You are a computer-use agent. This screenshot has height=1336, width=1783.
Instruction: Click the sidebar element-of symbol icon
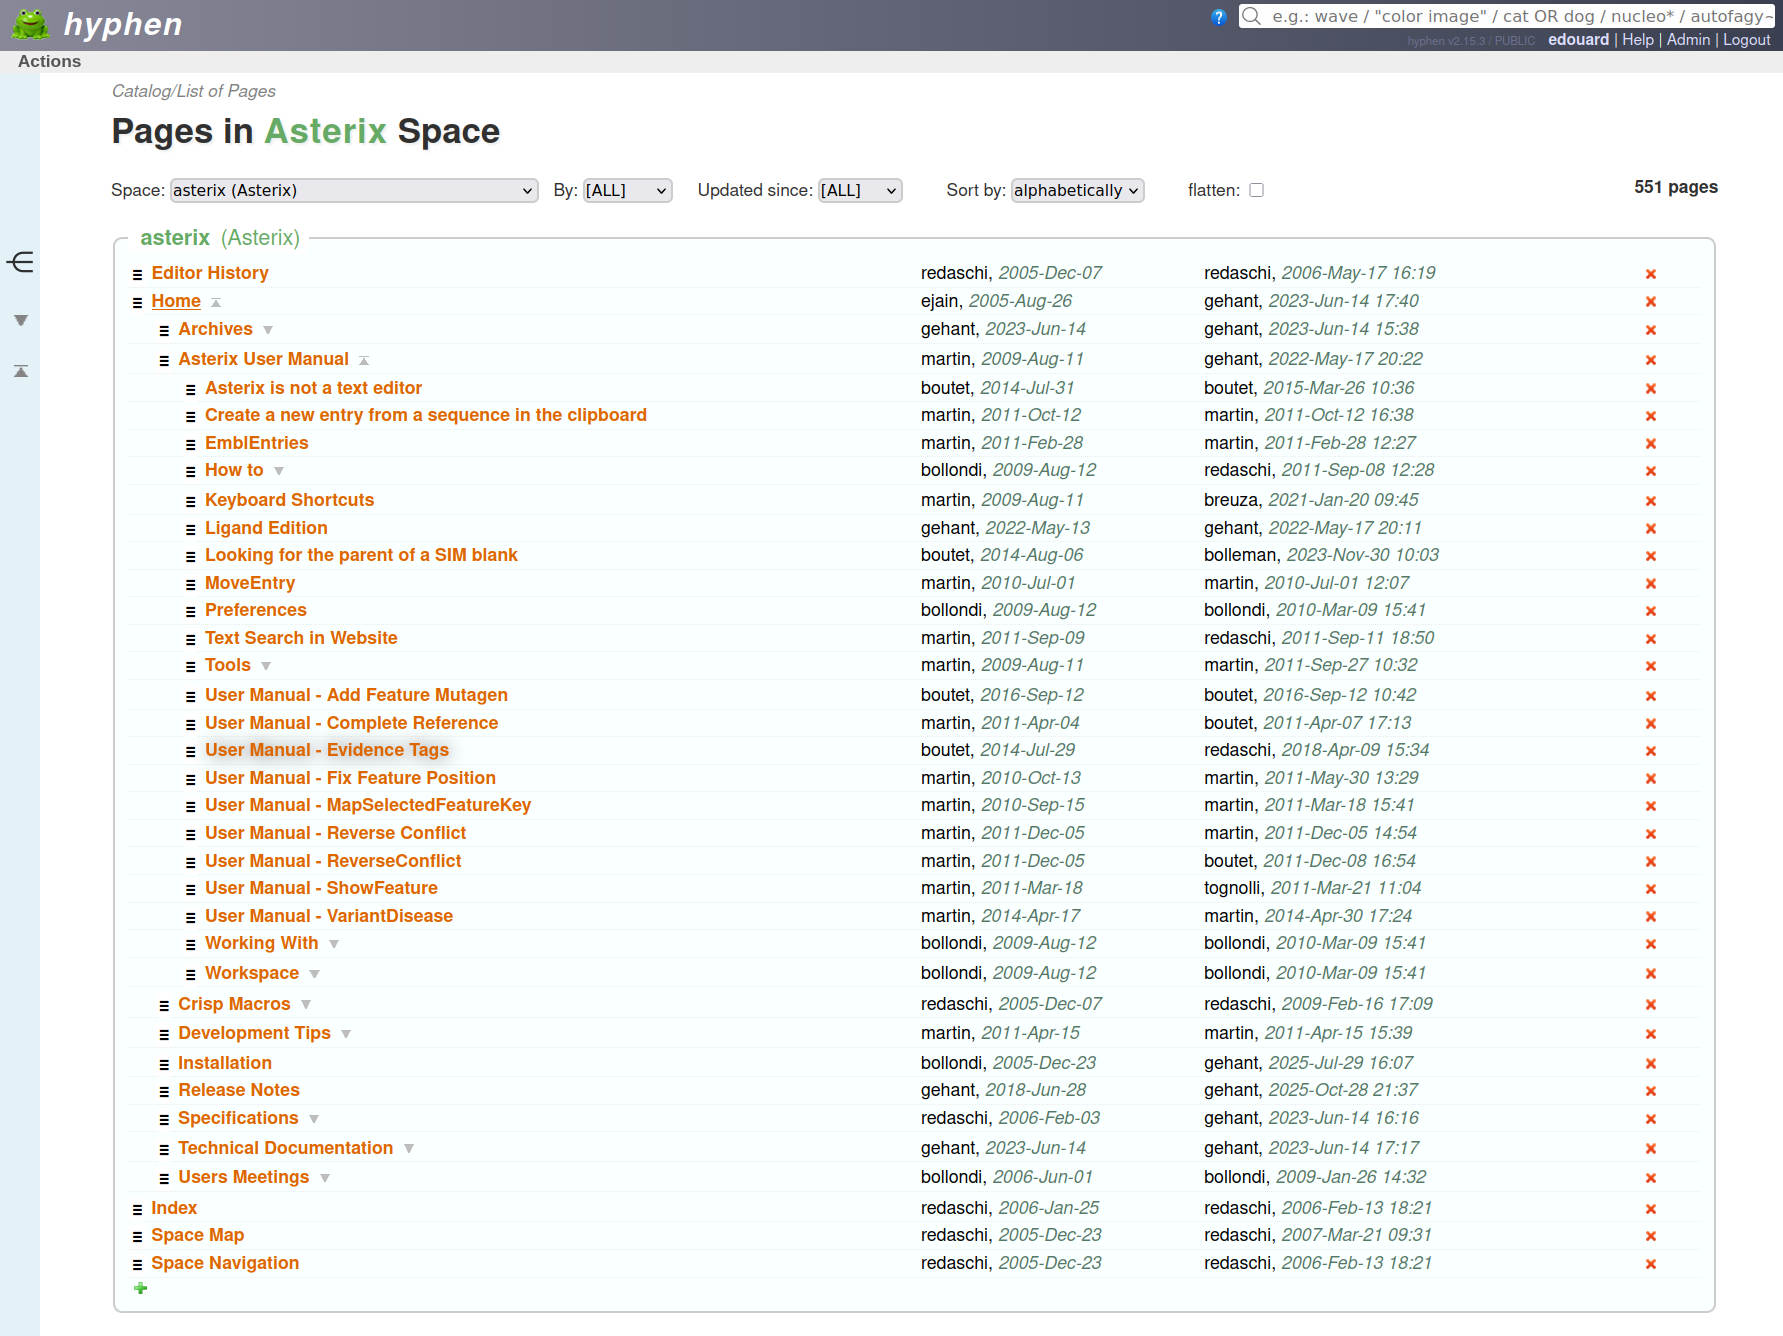(20, 262)
